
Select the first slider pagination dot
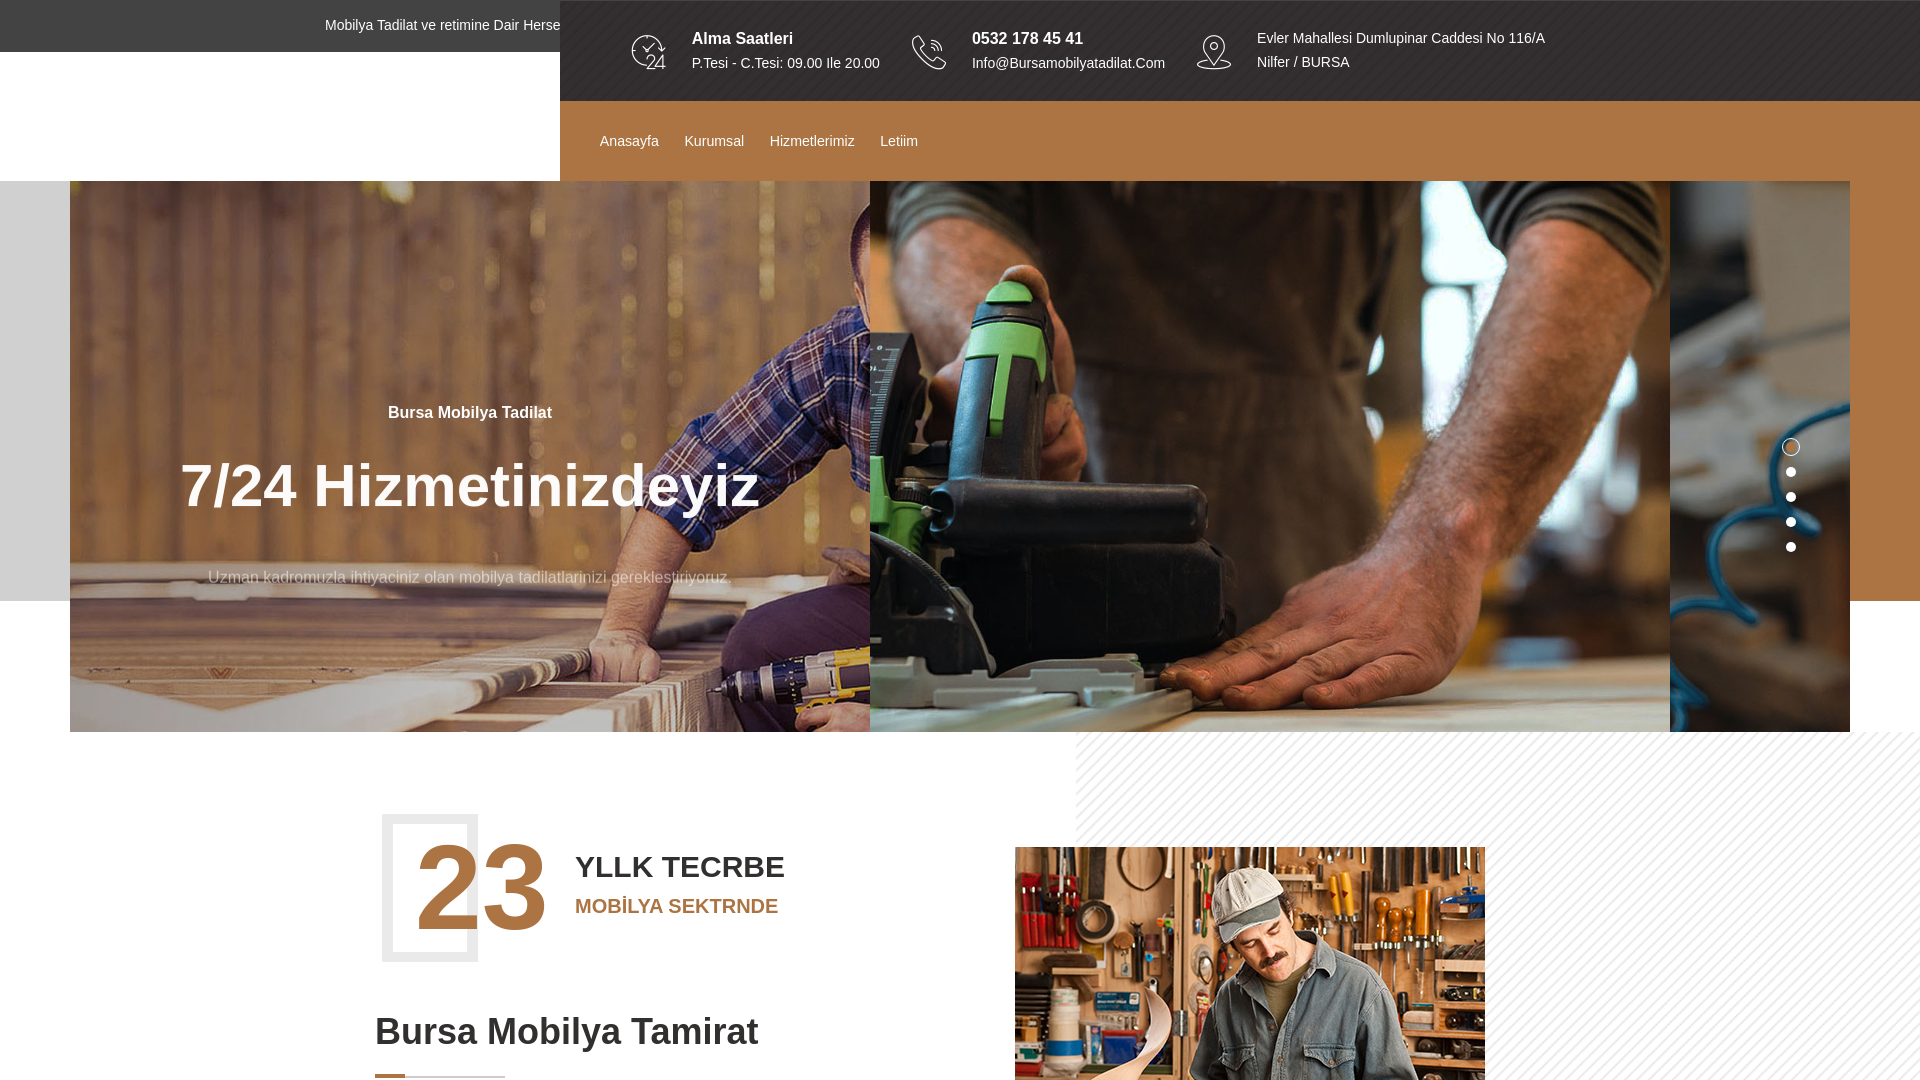[1791, 447]
